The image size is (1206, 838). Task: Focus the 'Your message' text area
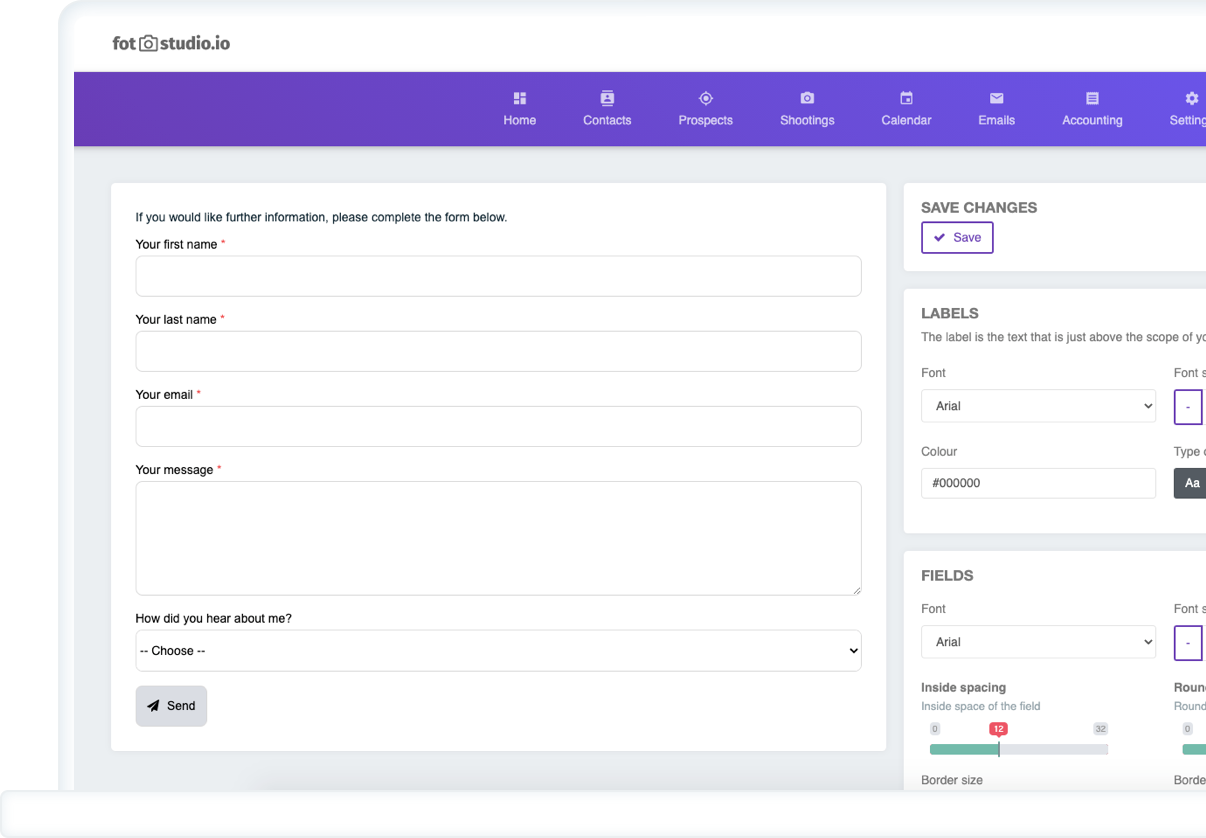[498, 538]
